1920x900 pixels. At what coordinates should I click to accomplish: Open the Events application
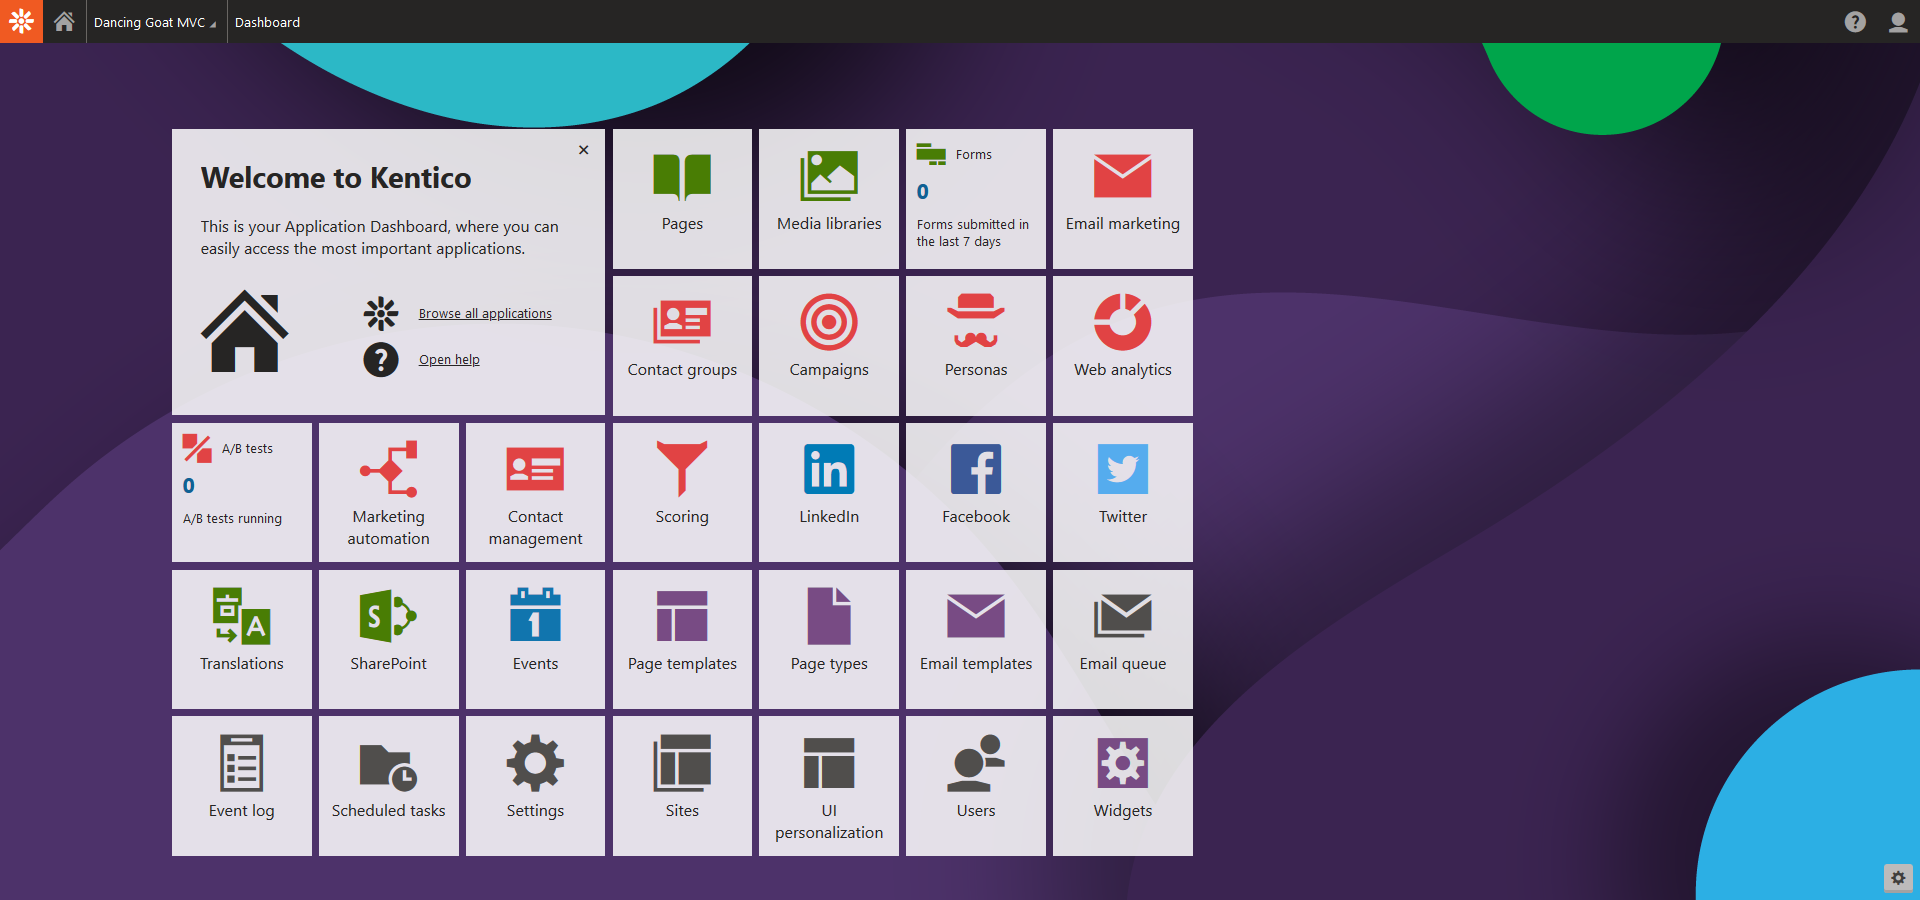[x=535, y=639]
